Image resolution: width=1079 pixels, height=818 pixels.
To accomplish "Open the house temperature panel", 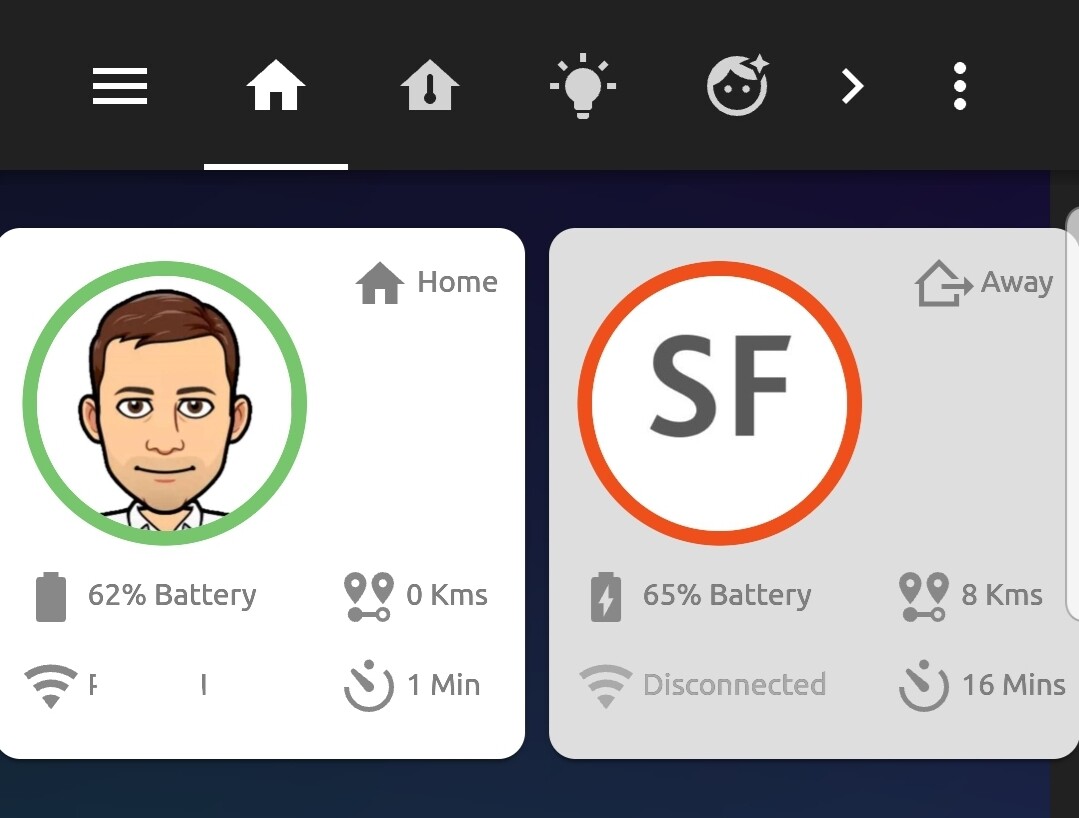I will 430,85.
